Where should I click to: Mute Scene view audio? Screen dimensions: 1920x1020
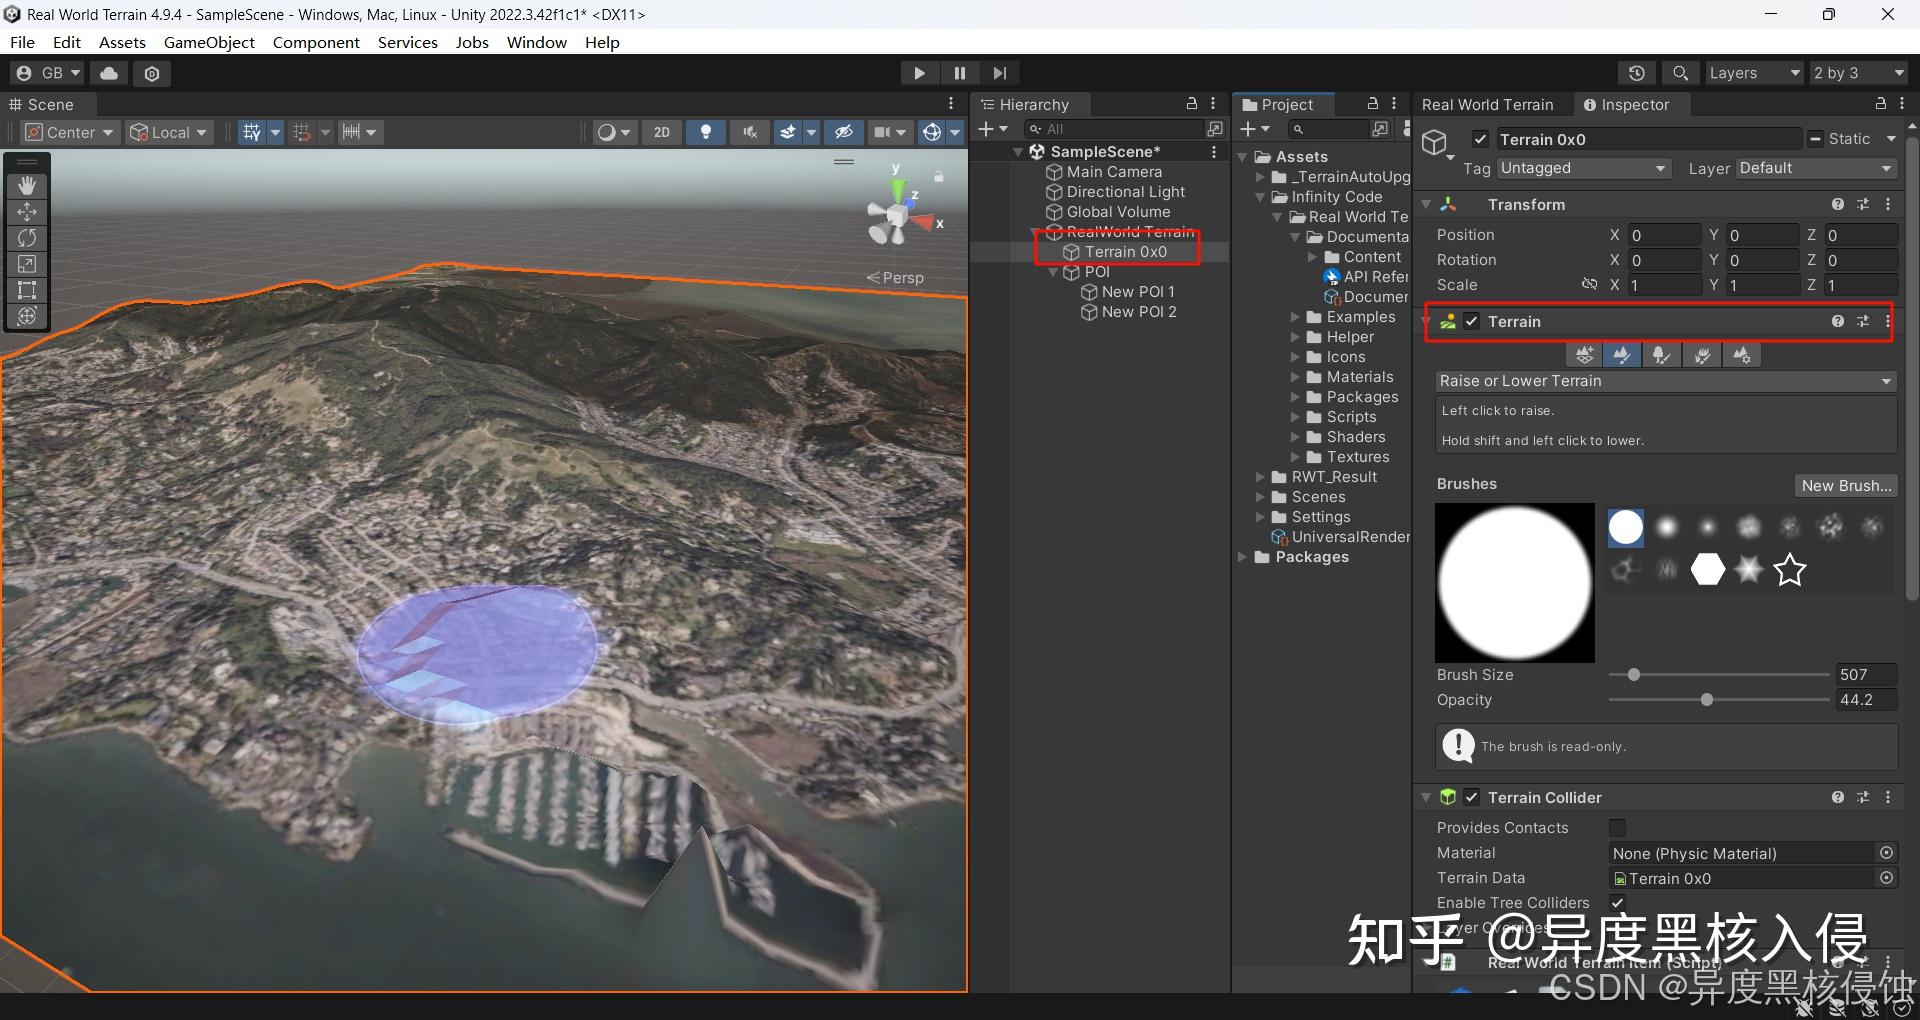750,132
